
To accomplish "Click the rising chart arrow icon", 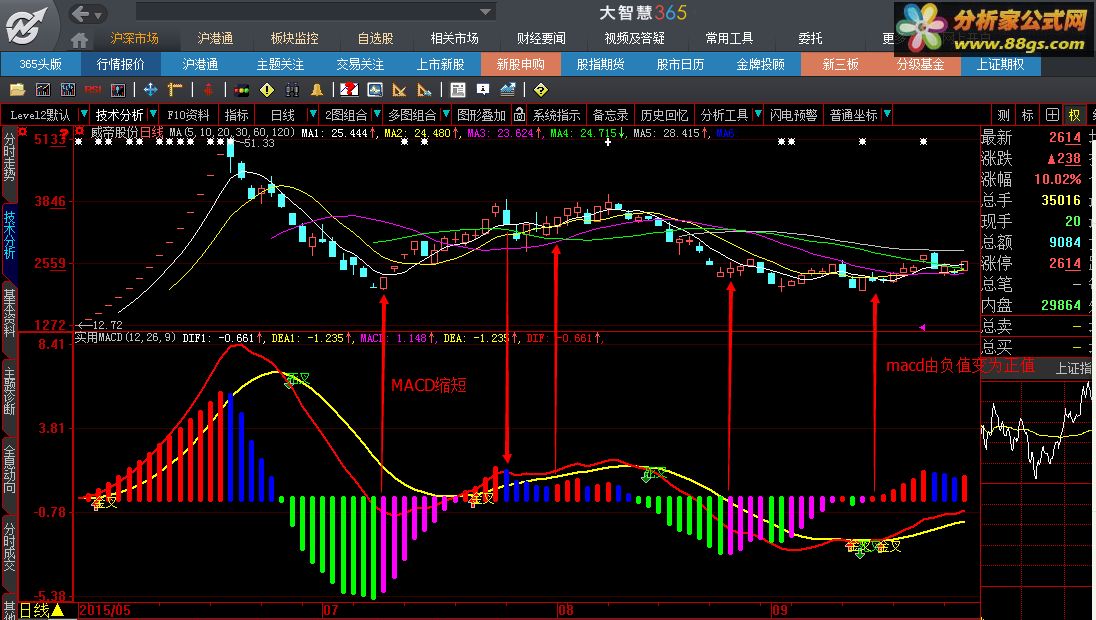I will tap(508, 89).
